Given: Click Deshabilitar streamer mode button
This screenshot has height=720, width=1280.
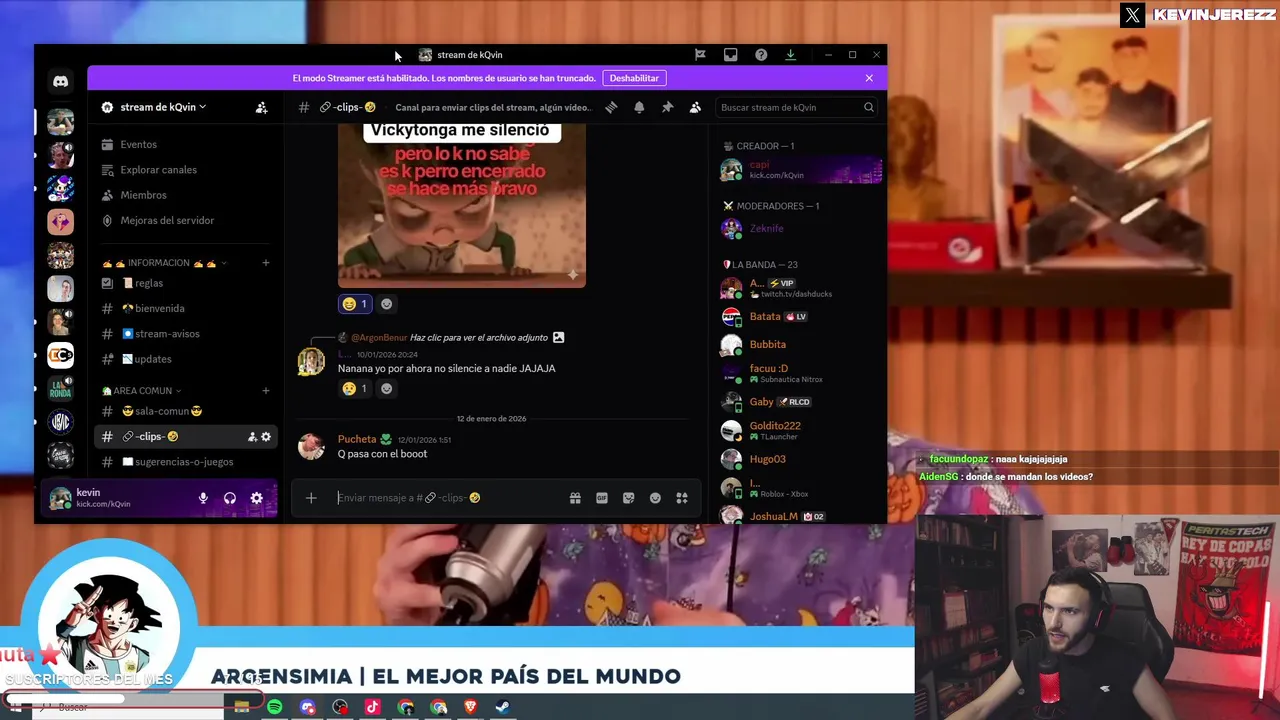Looking at the screenshot, I should [634, 78].
